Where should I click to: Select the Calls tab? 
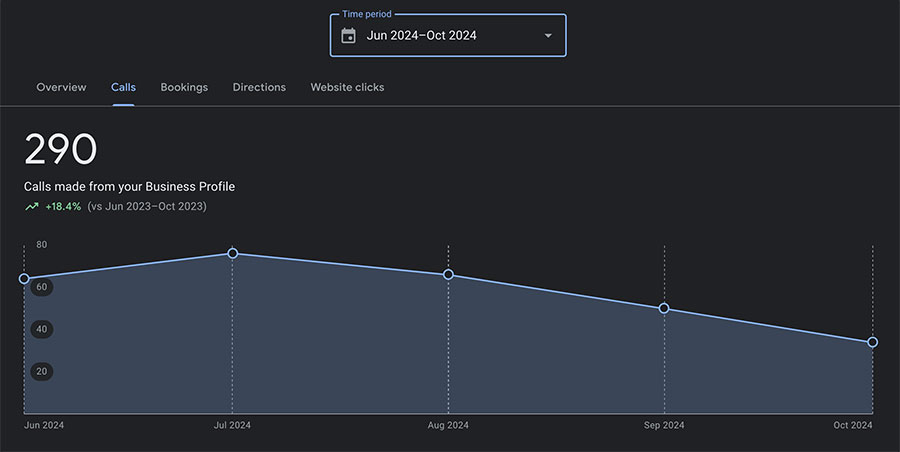click(123, 87)
